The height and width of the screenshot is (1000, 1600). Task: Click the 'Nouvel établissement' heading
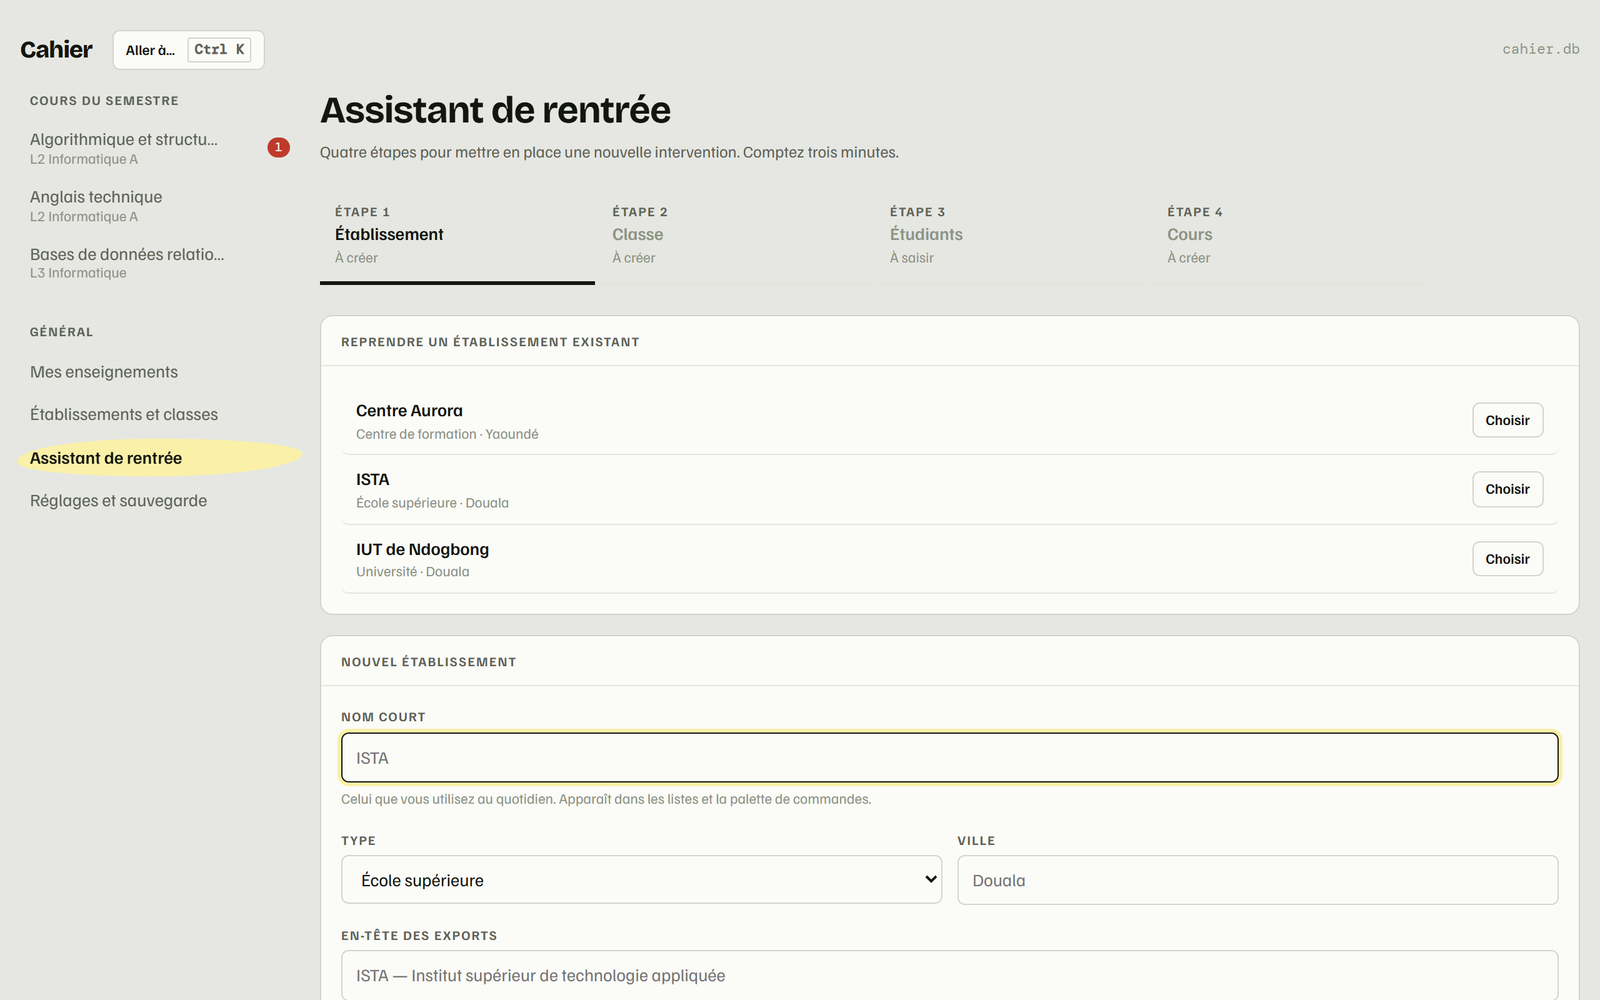pyautogui.click(x=428, y=662)
